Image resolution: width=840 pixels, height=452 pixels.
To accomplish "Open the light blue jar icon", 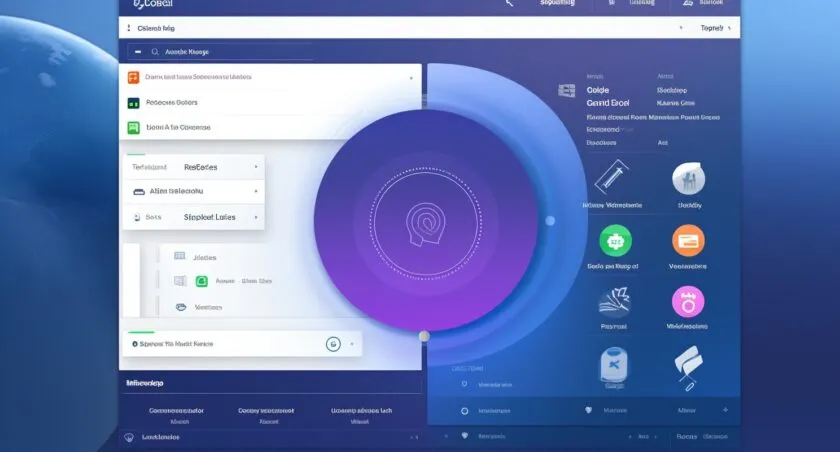I will pyautogui.click(x=614, y=365).
